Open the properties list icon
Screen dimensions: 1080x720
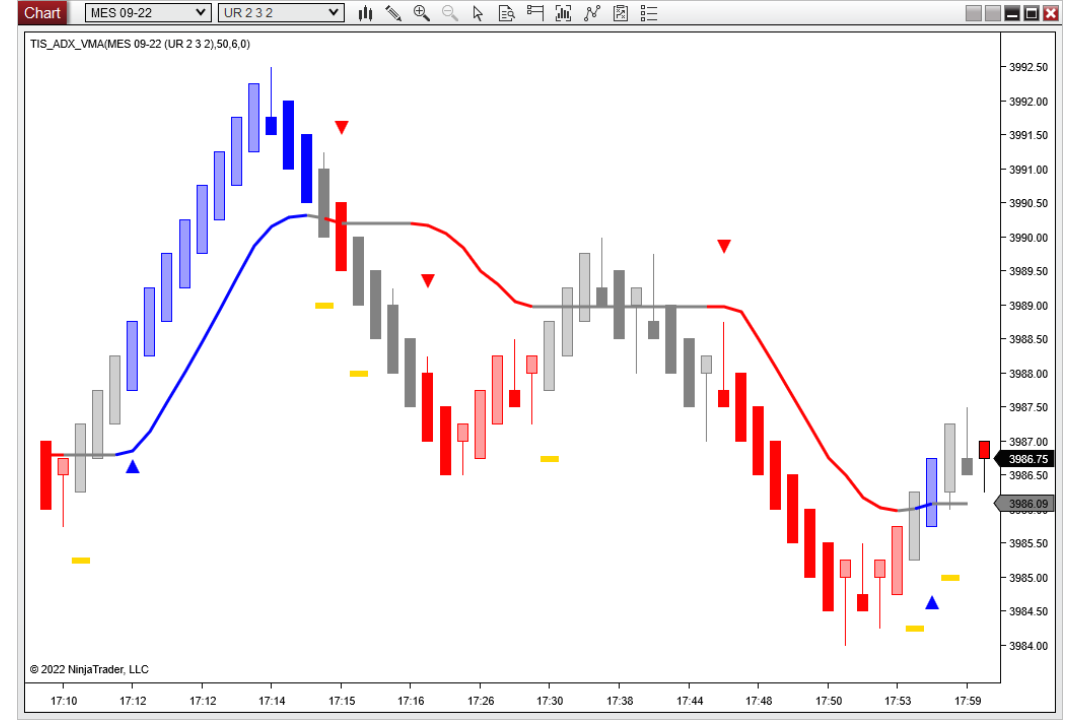pos(649,13)
